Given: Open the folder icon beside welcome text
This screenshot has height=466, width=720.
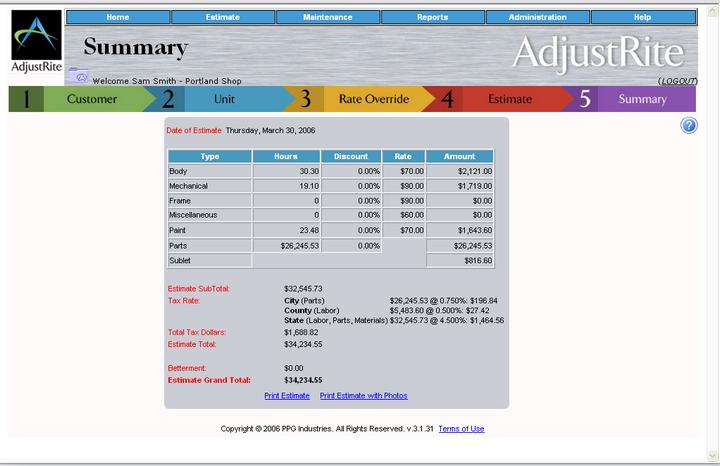Looking at the screenshot, I should (79, 75).
